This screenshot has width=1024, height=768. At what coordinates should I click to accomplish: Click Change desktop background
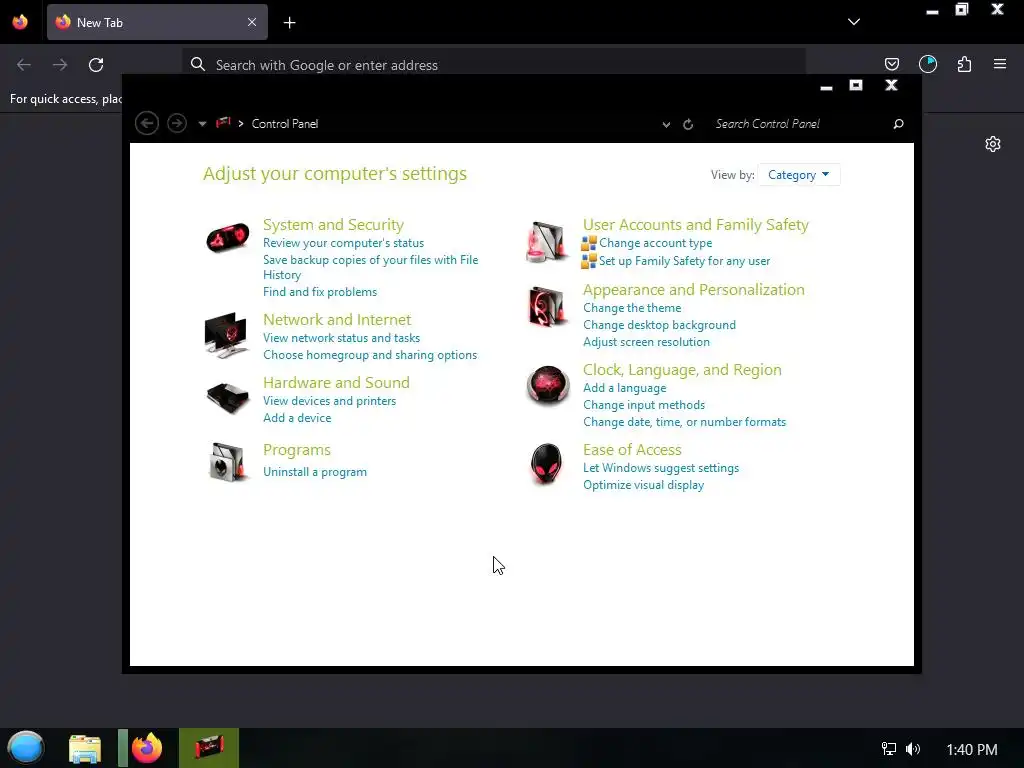click(x=659, y=325)
